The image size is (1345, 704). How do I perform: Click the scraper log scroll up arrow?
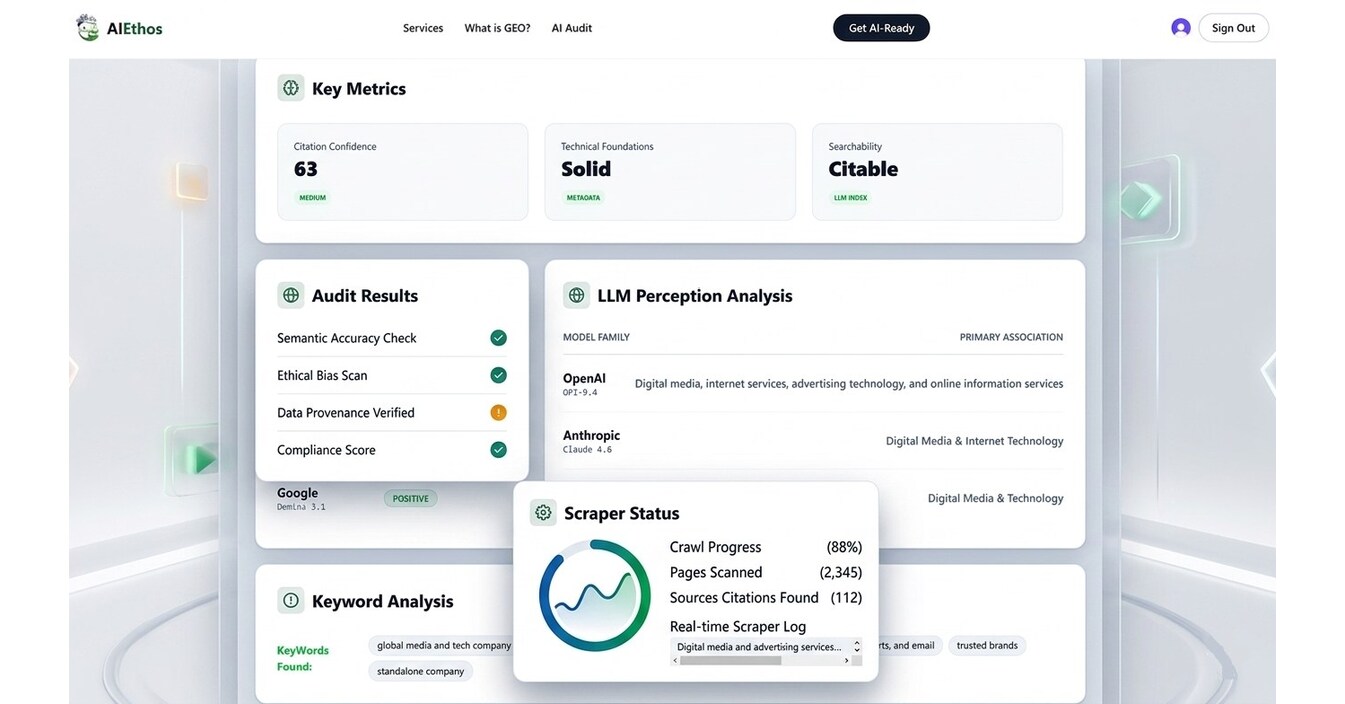pos(857,642)
